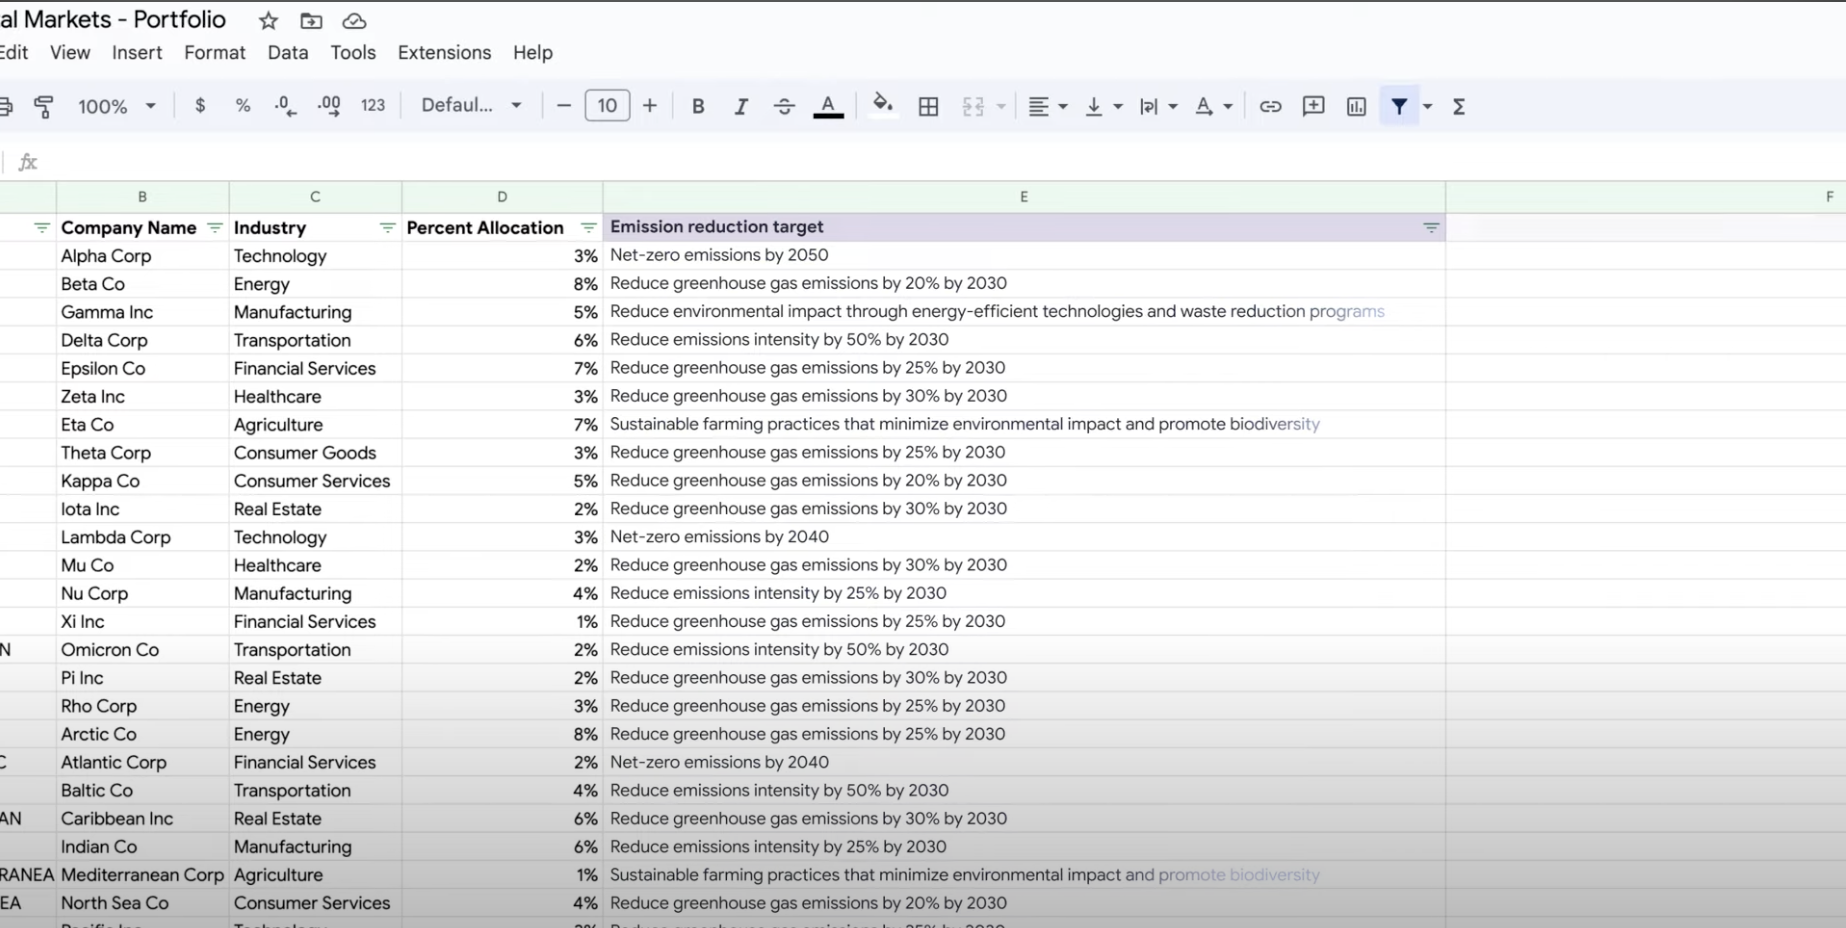Toggle italic formatting
The width and height of the screenshot is (1846, 928).
pos(741,105)
